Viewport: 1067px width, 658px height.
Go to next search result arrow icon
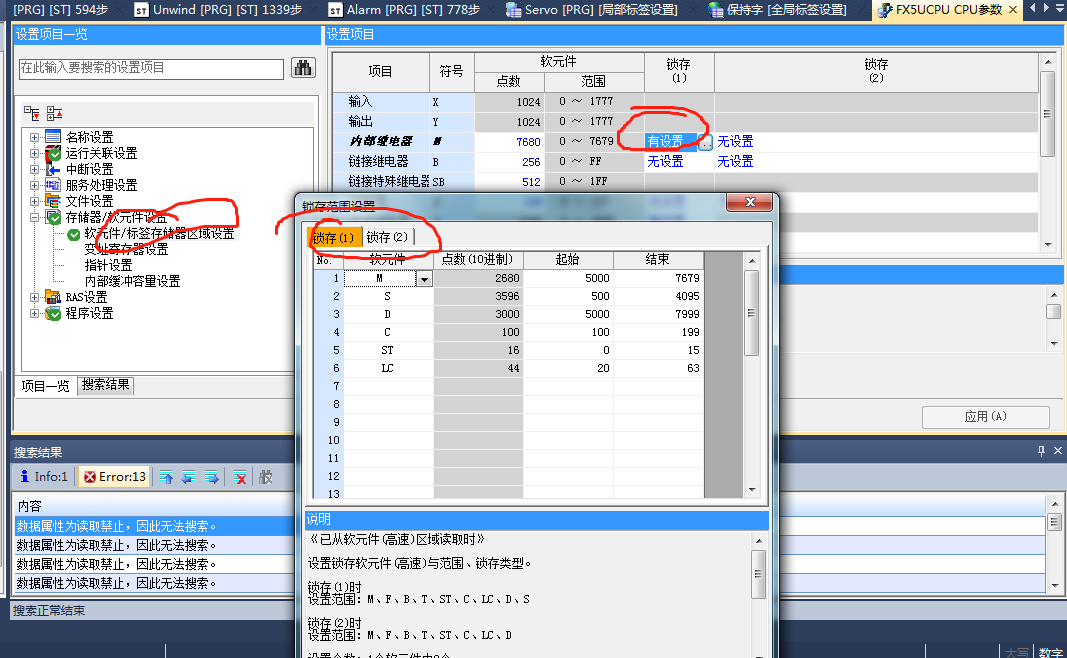[211, 477]
